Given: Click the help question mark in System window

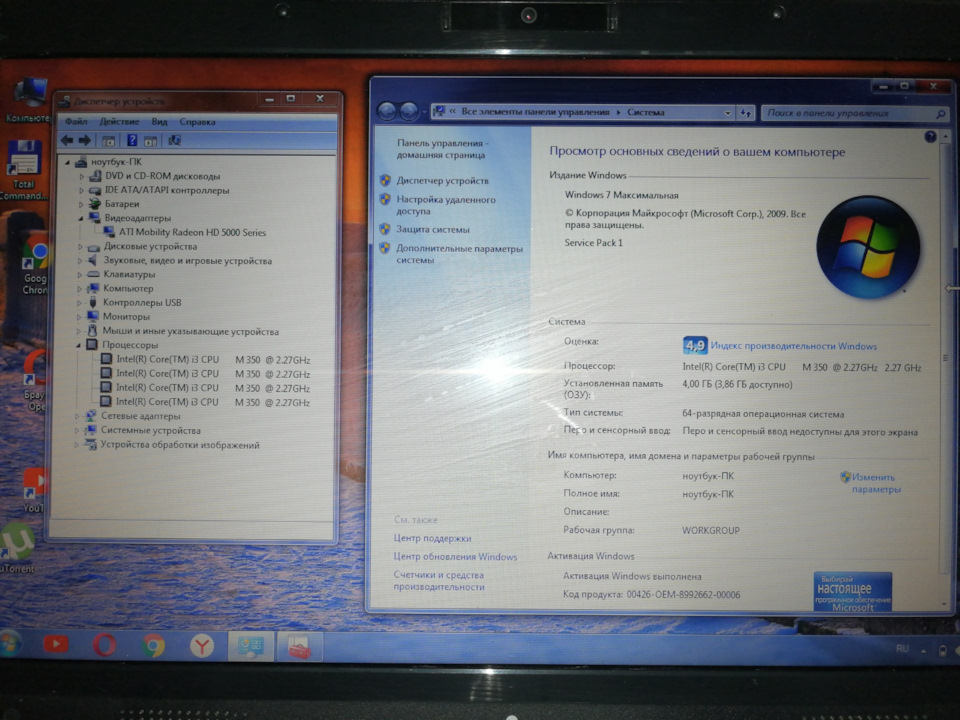Looking at the screenshot, I should pyautogui.click(x=930, y=137).
